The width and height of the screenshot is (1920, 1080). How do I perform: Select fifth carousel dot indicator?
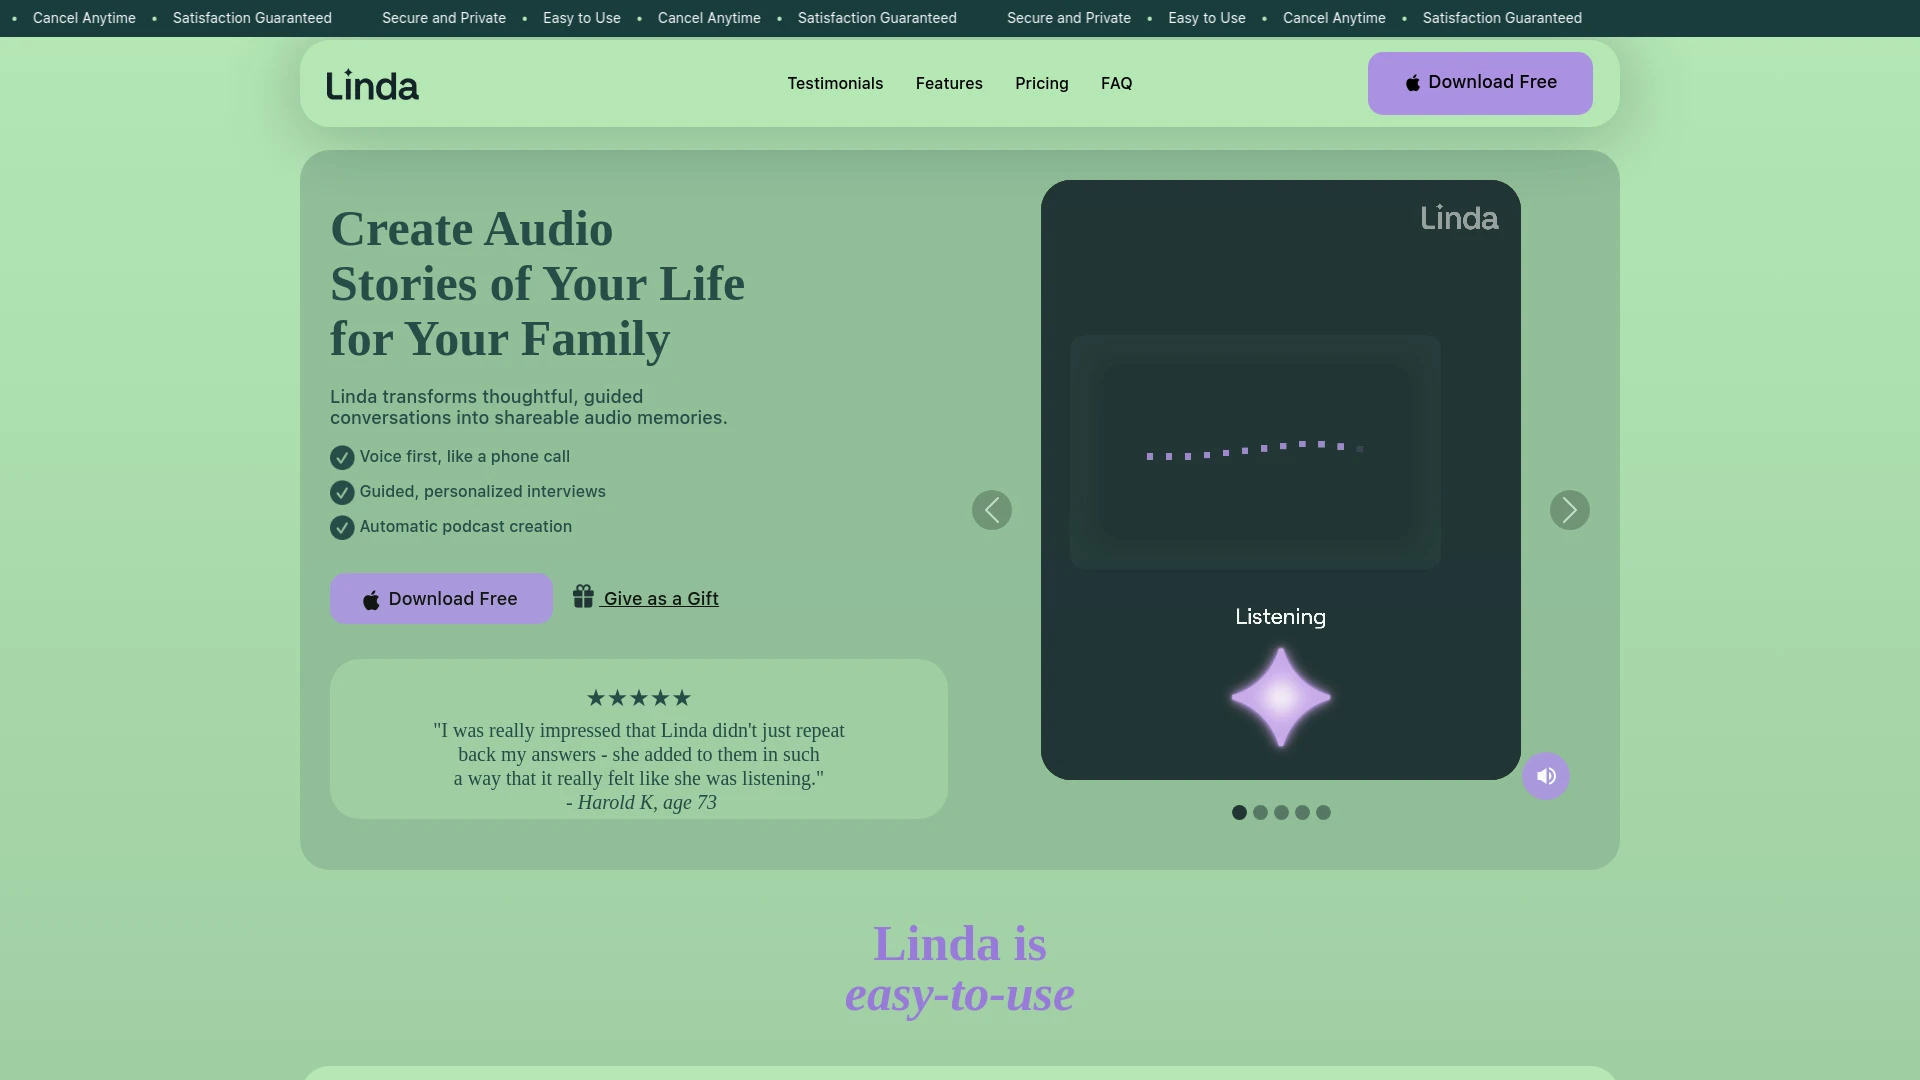[x=1323, y=813]
